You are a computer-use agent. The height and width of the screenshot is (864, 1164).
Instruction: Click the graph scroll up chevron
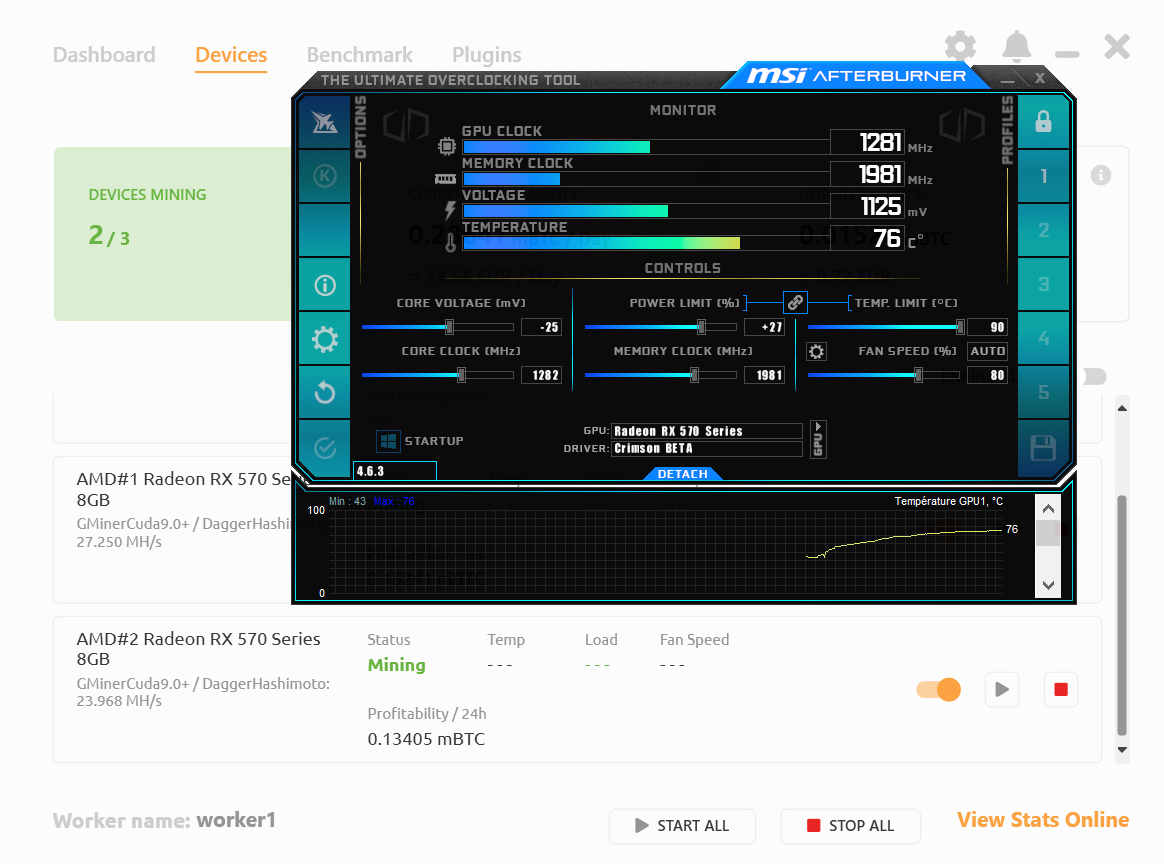tap(1047, 509)
